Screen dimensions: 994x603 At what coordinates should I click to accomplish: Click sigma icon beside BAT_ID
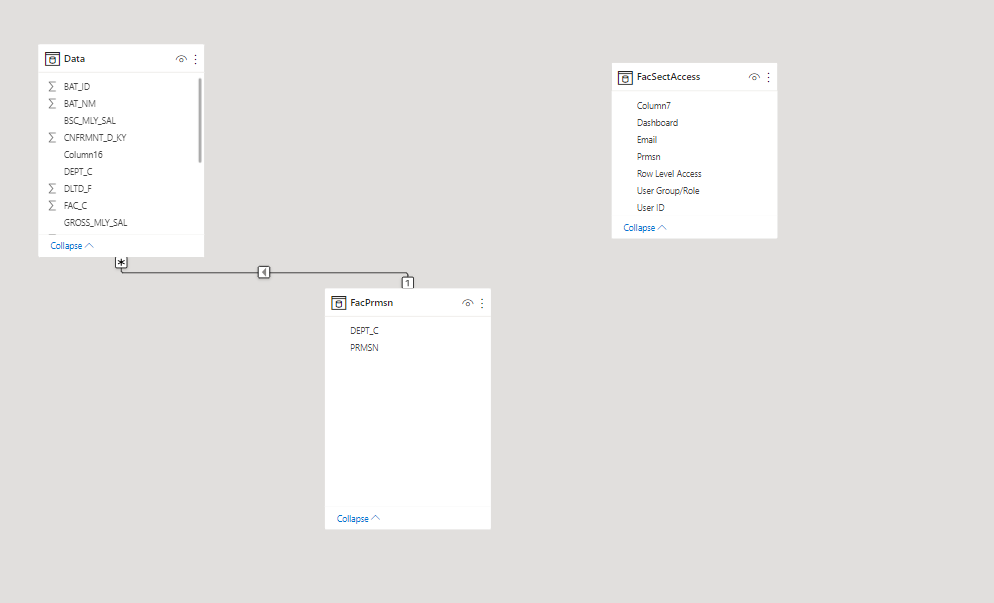(53, 86)
